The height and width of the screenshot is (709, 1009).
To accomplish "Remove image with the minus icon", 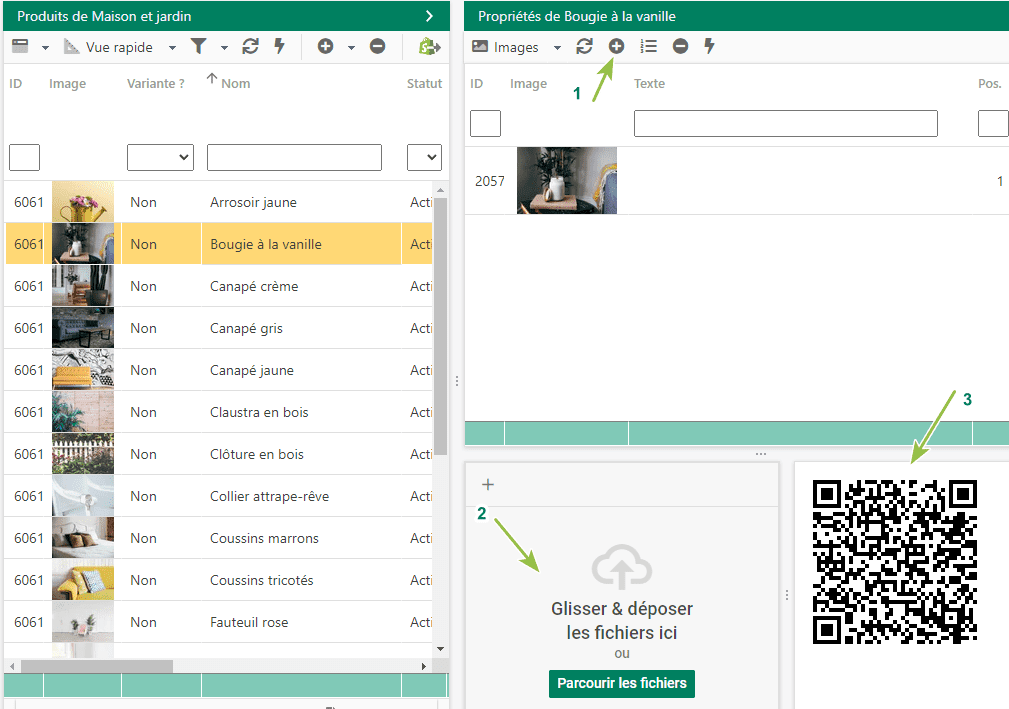I will 681,46.
